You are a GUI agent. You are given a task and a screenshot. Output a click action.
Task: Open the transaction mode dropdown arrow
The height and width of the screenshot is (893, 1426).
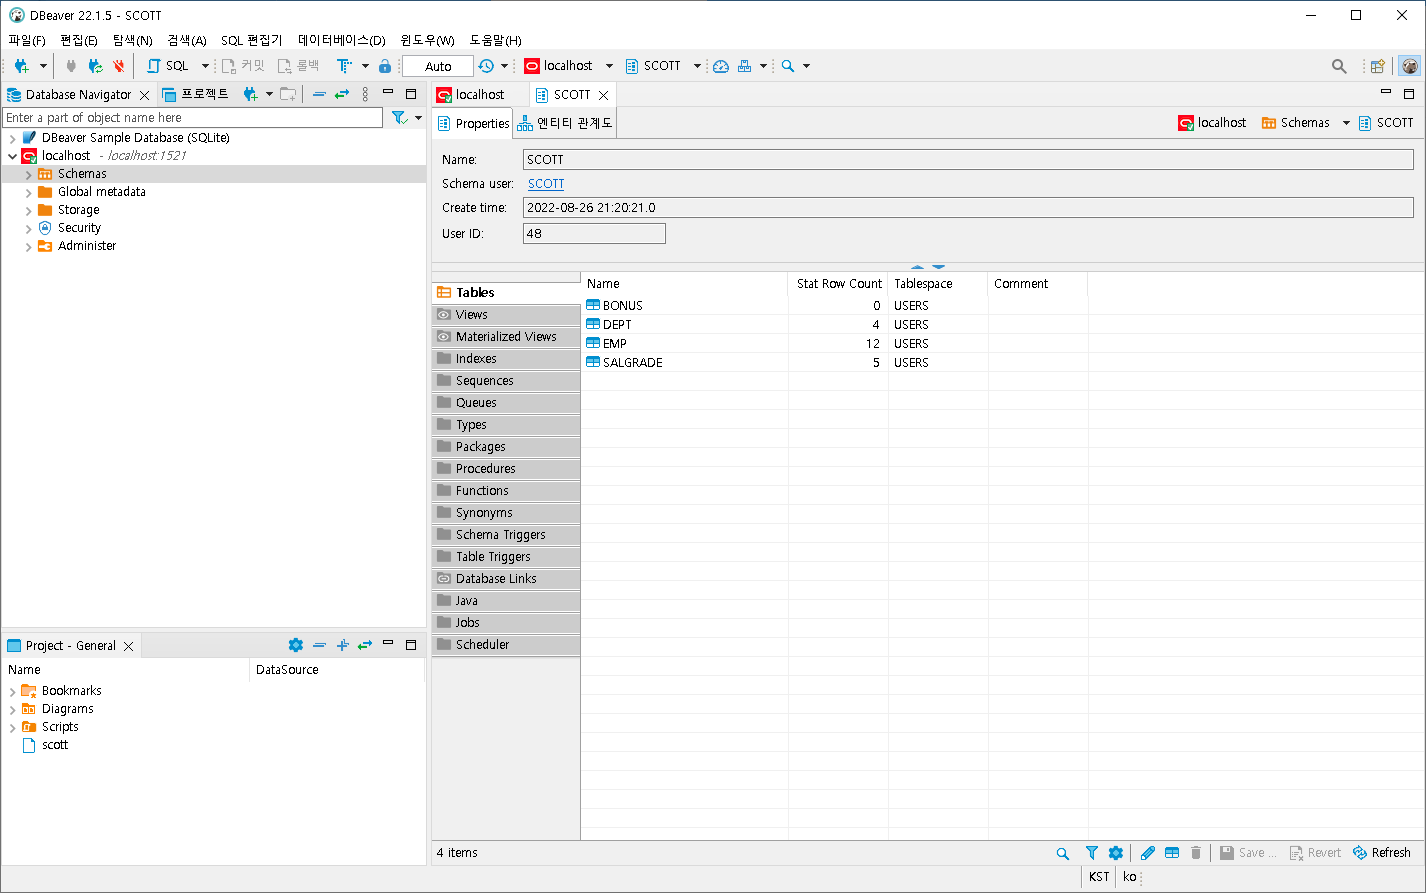click(365, 66)
